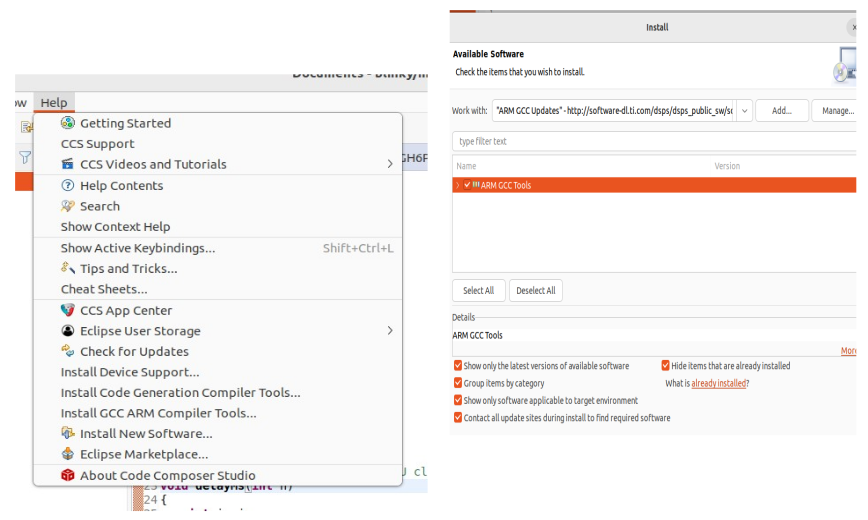
Task: Expand the ARM GCC Tools tree item
Action: 457,185
